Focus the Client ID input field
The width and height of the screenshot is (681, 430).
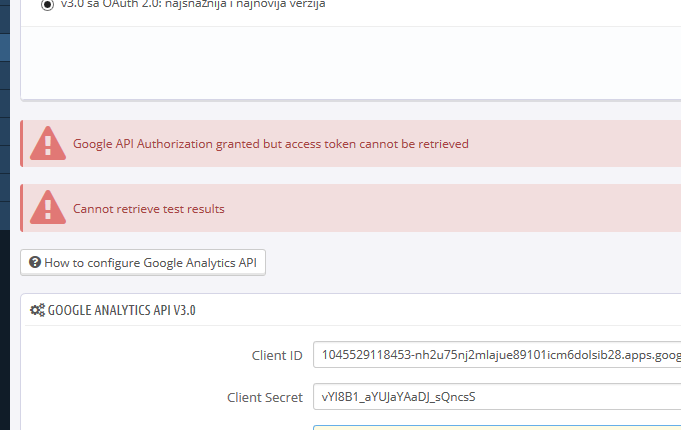tap(497, 355)
